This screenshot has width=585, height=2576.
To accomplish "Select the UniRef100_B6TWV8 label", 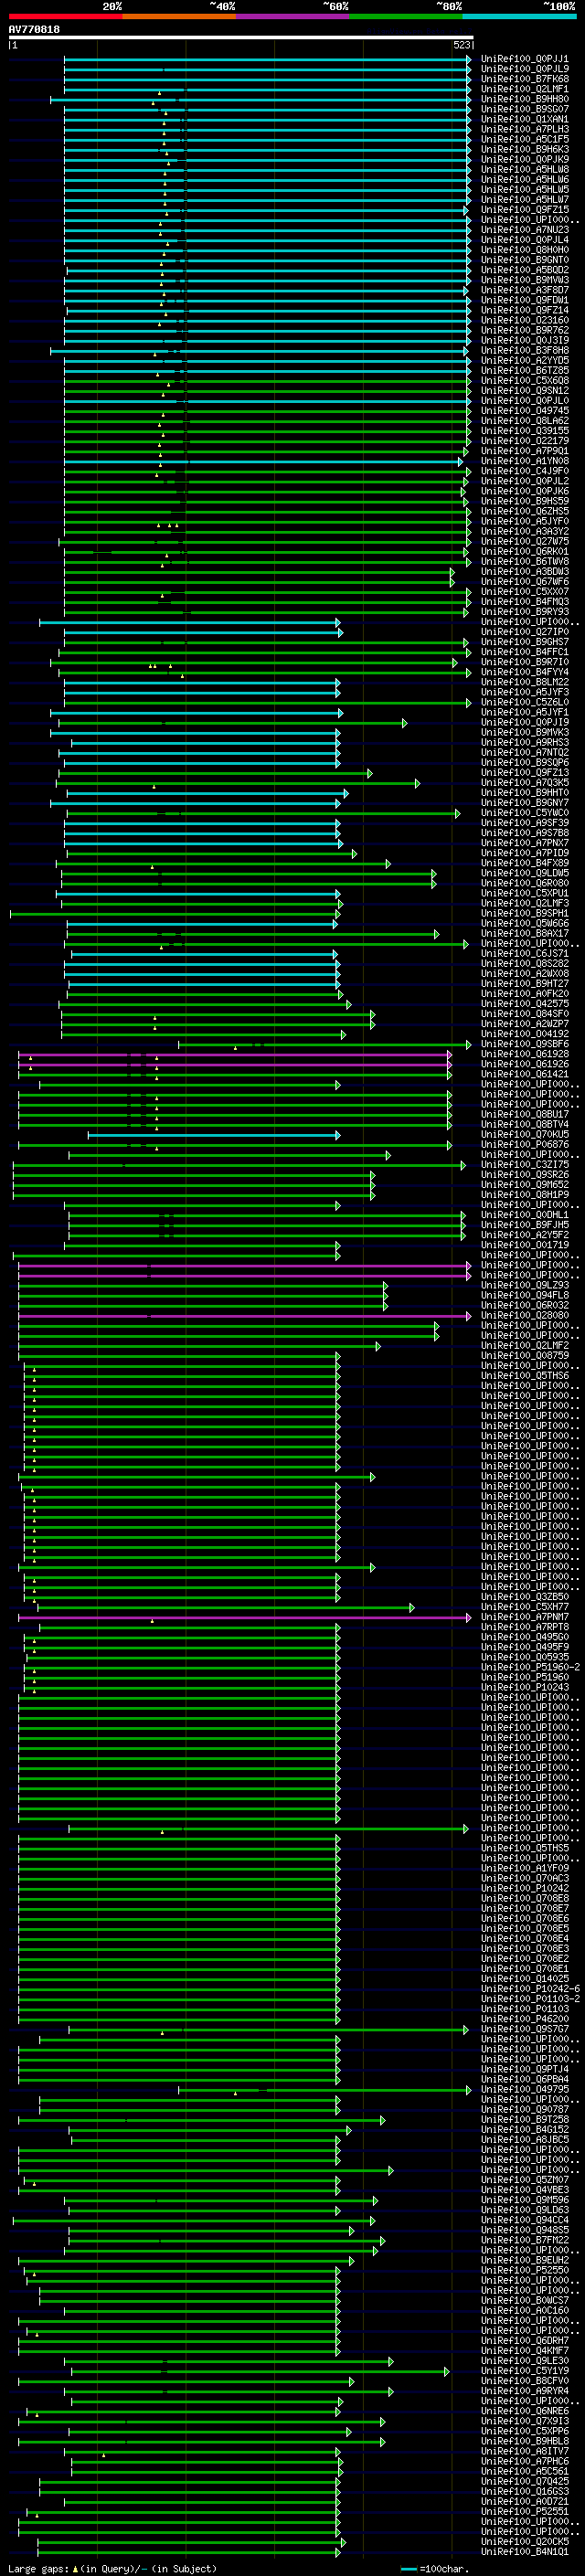I will (x=524, y=561).
